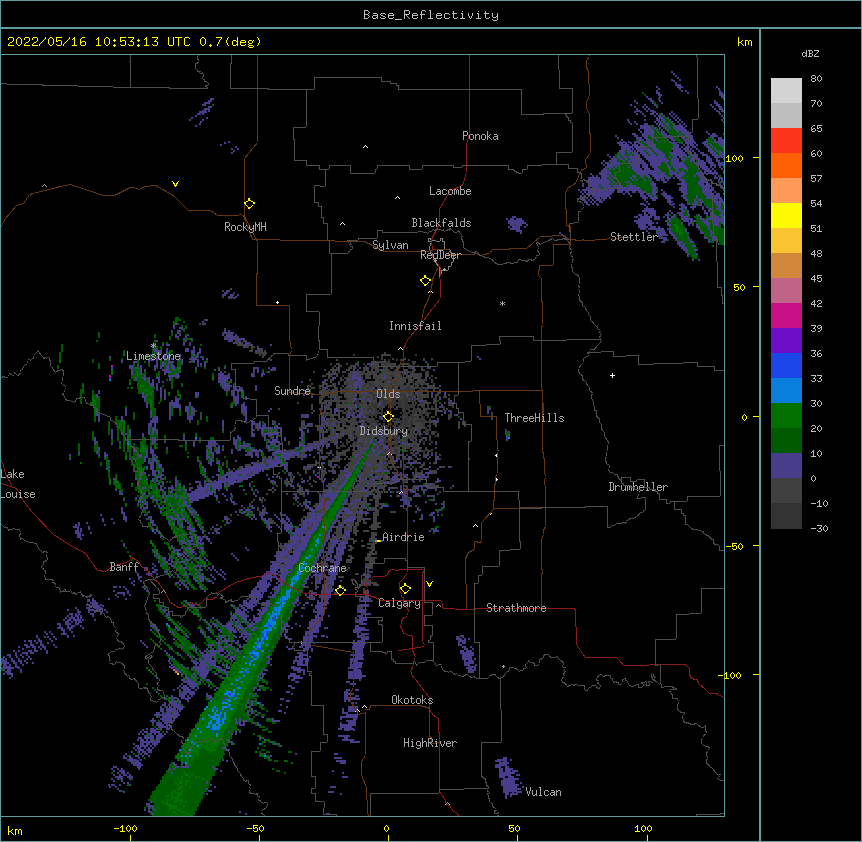
Task: Click the Sylvan label
Action: click(390, 245)
